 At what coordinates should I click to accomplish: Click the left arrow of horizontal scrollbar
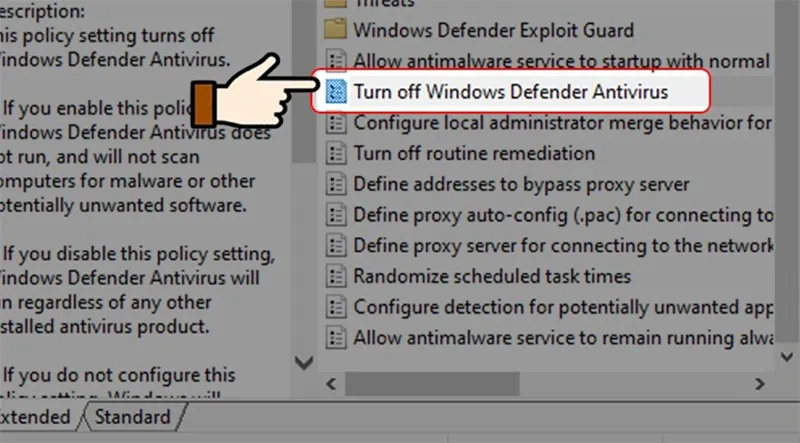[x=331, y=384]
